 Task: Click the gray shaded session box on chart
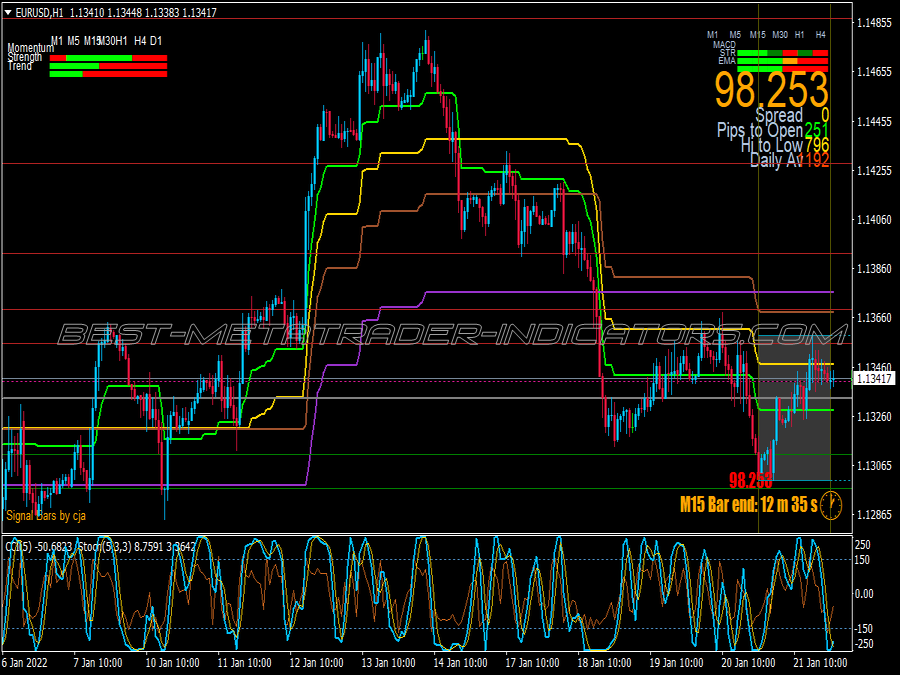click(x=794, y=410)
